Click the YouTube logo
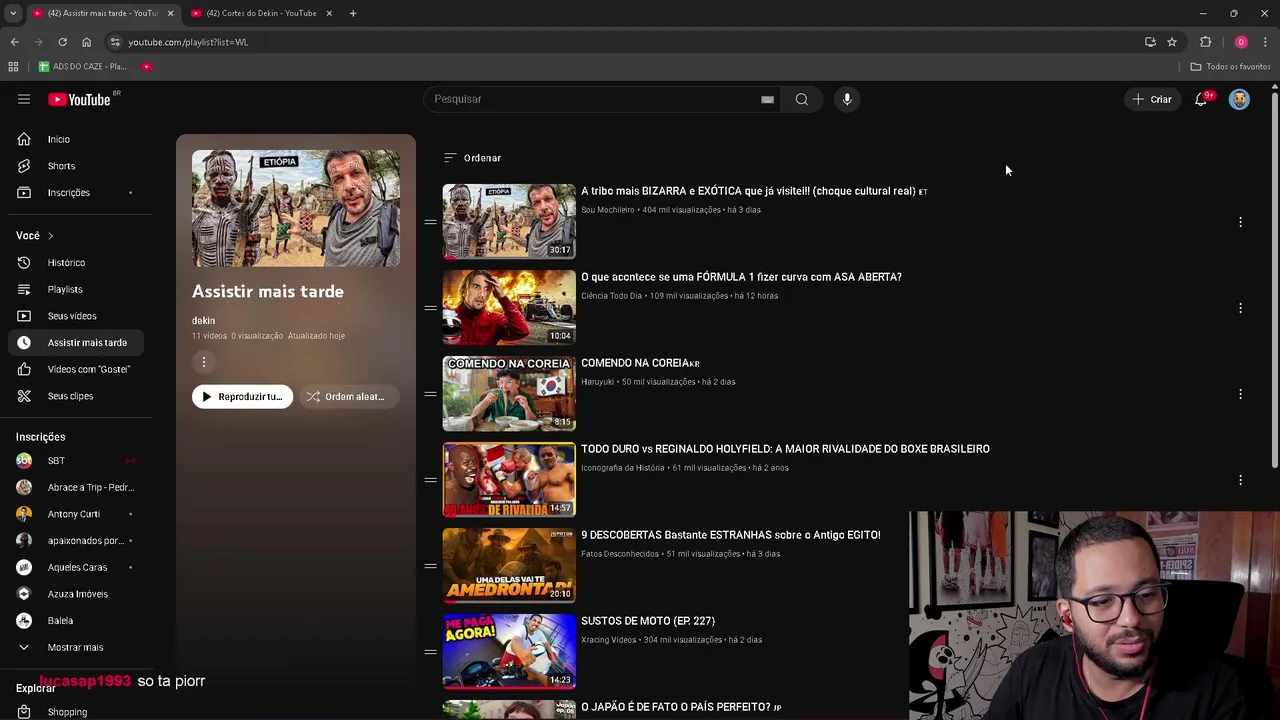This screenshot has height=720, width=1280. point(80,99)
